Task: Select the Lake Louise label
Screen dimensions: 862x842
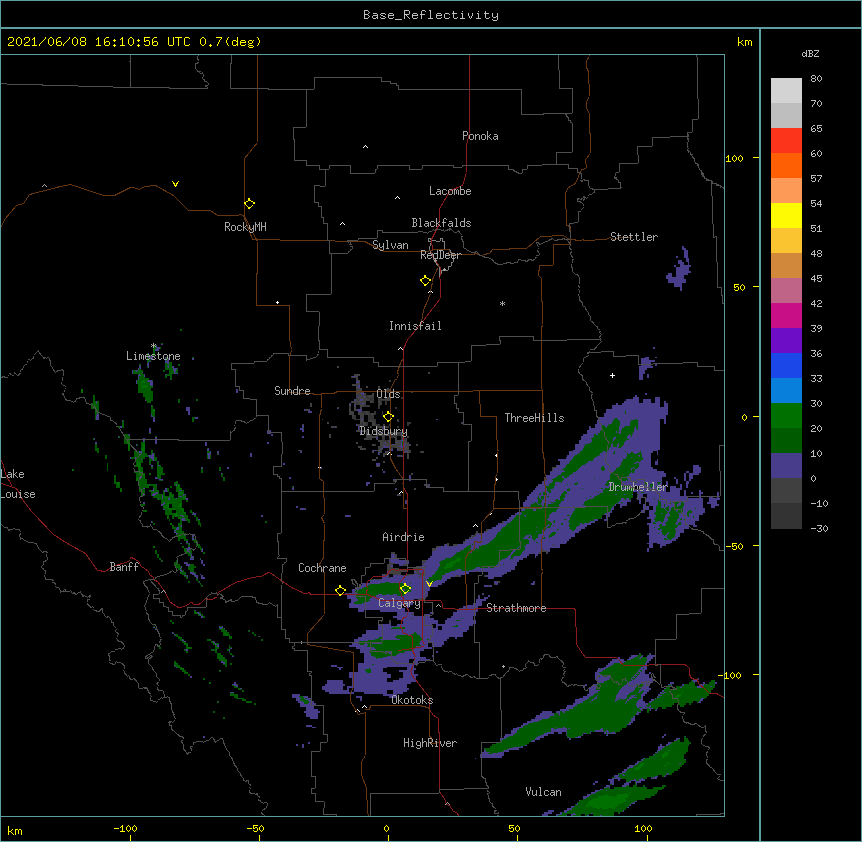Action: point(18,484)
